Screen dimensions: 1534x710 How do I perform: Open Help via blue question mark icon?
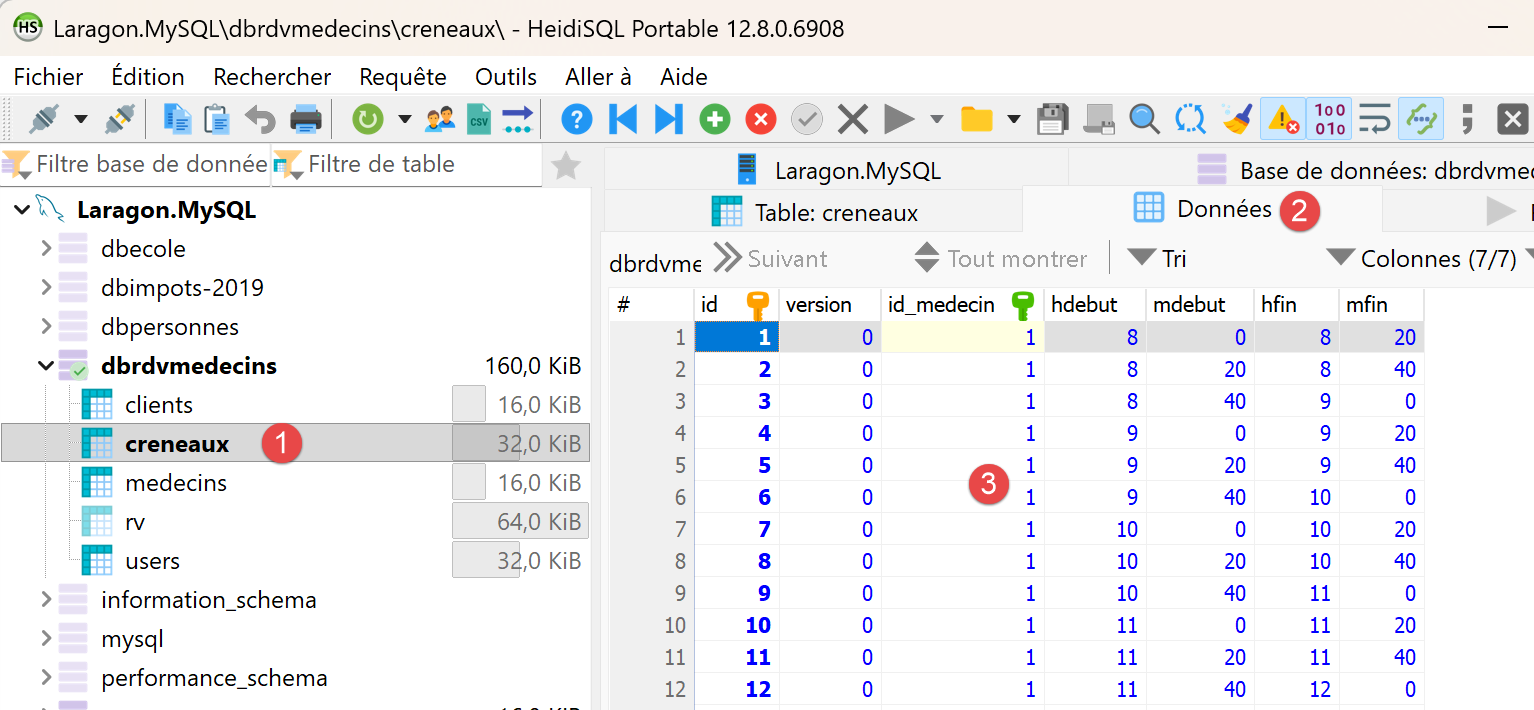click(x=576, y=120)
